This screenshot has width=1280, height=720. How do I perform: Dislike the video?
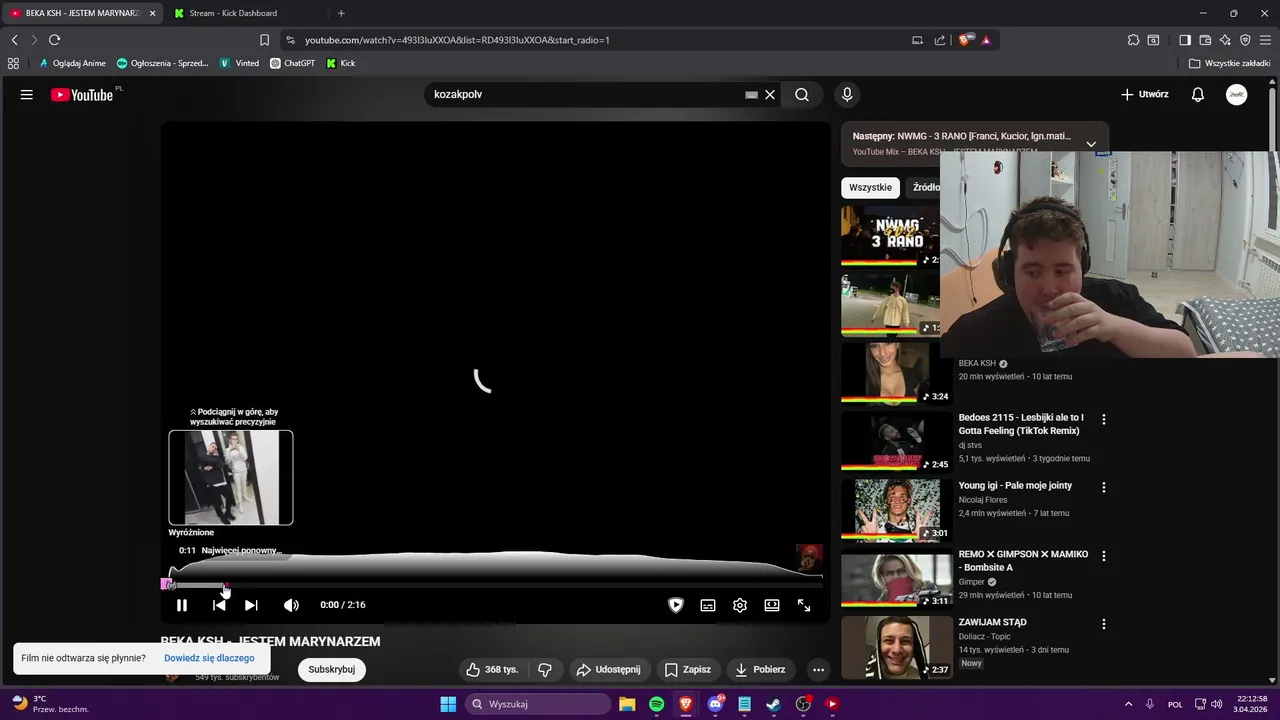[545, 670]
